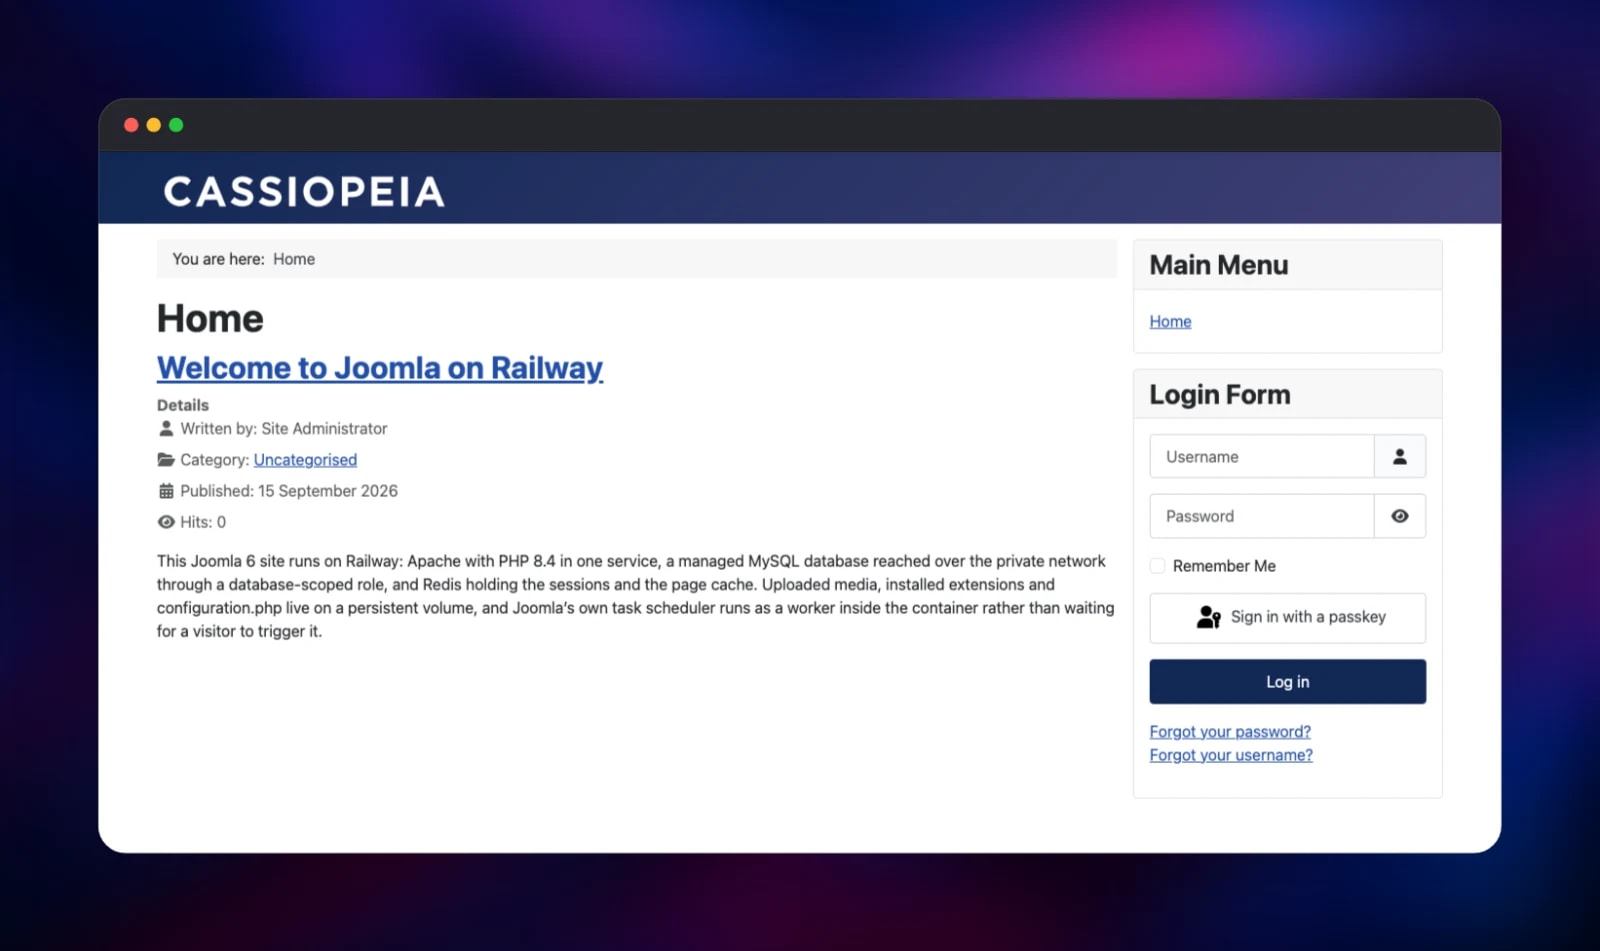The height and width of the screenshot is (951, 1600).
Task: Focus the Password input field
Action: (x=1262, y=516)
